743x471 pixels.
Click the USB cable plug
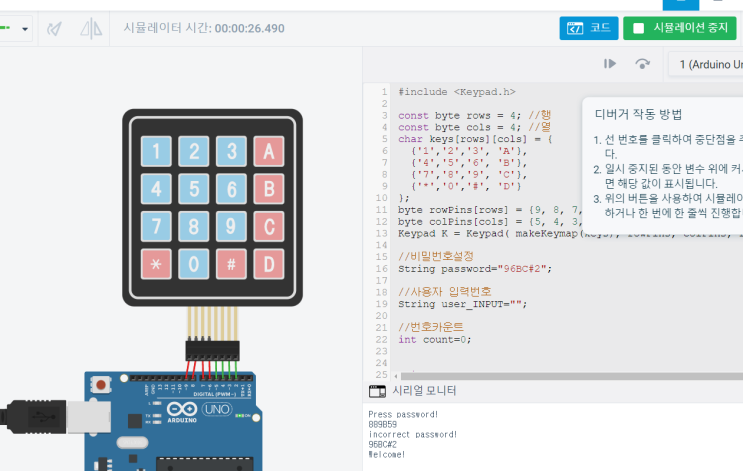(x=56, y=417)
